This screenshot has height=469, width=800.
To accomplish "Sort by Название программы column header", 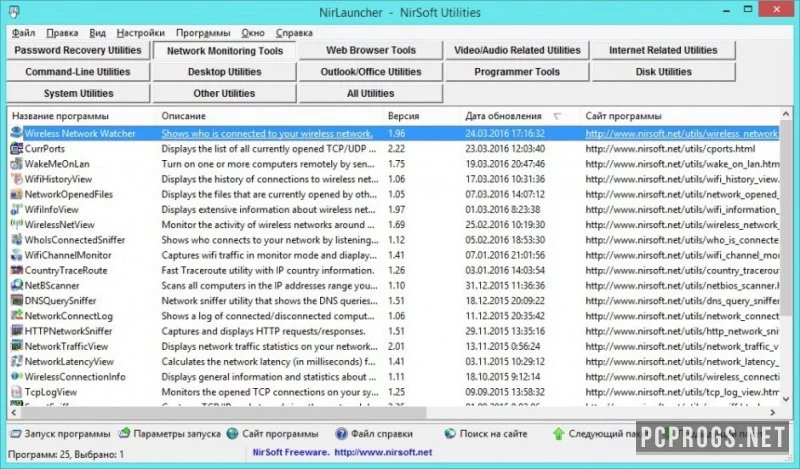I will click(82, 116).
